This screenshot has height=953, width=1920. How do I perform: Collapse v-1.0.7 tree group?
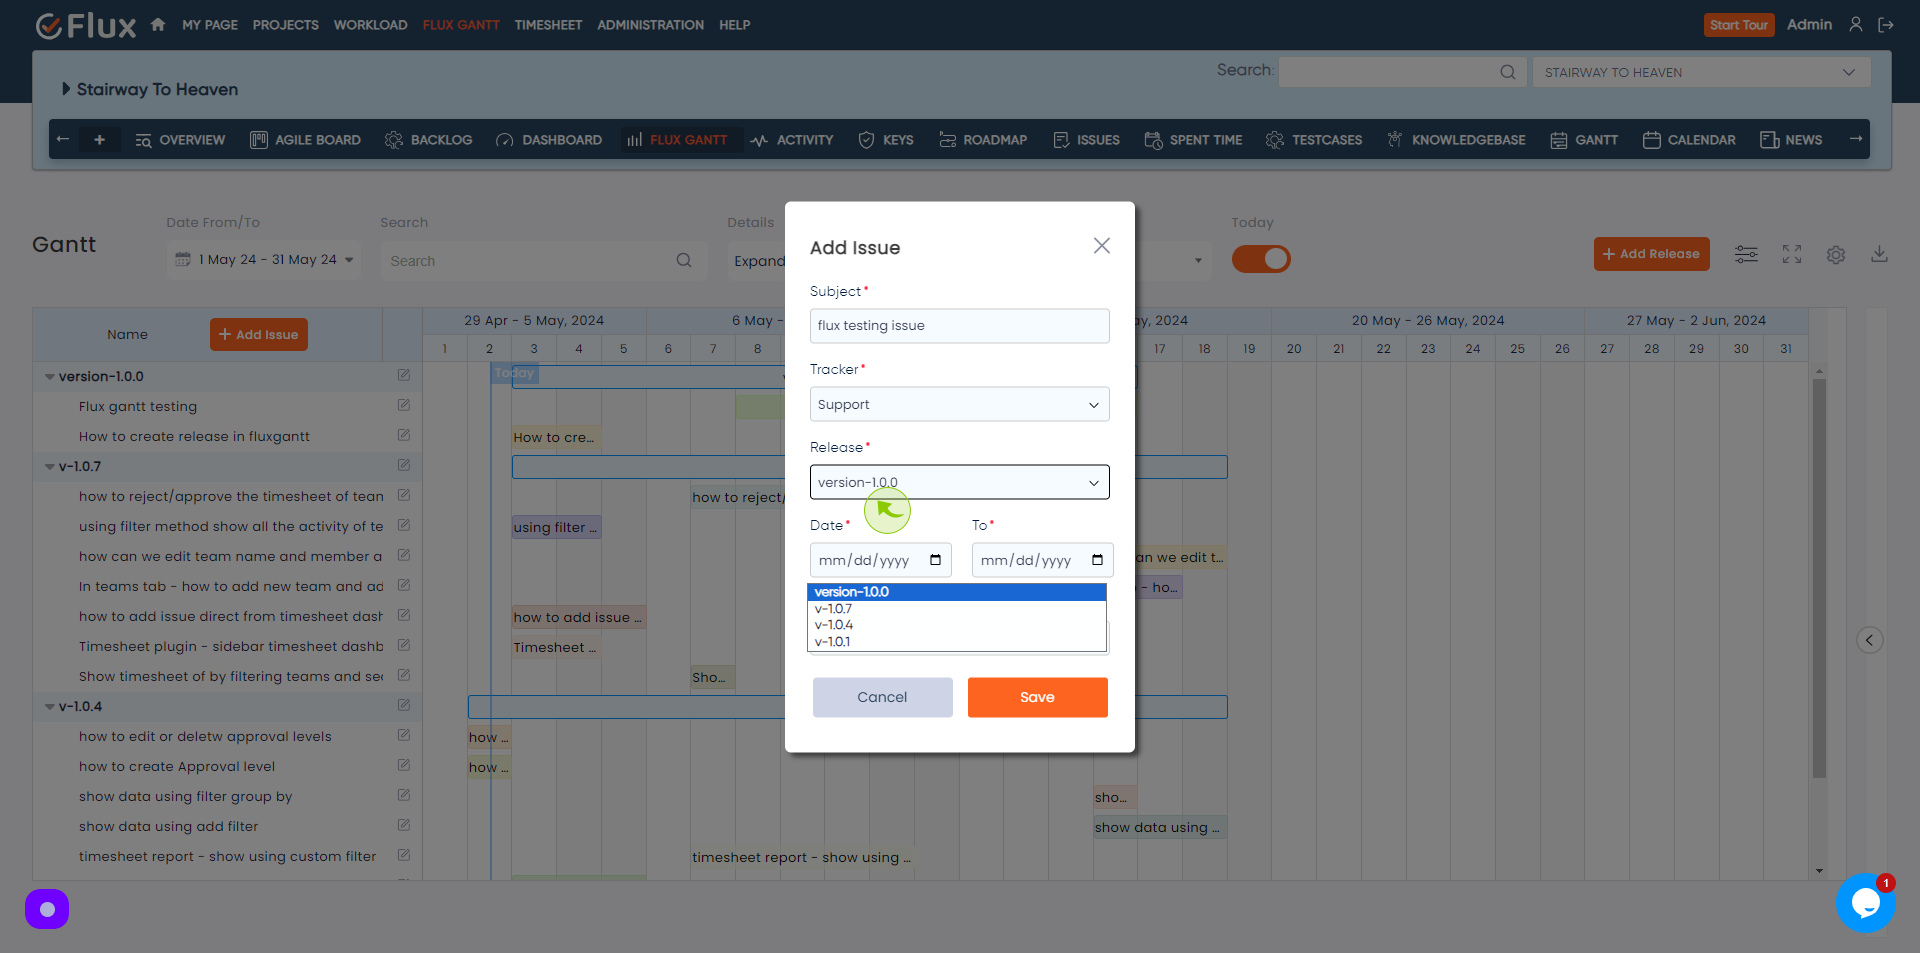pos(49,467)
